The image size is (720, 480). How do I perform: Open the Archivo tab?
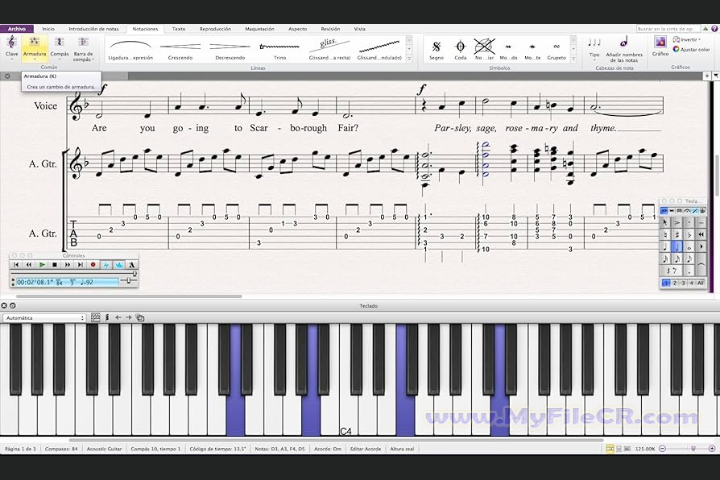17,28
